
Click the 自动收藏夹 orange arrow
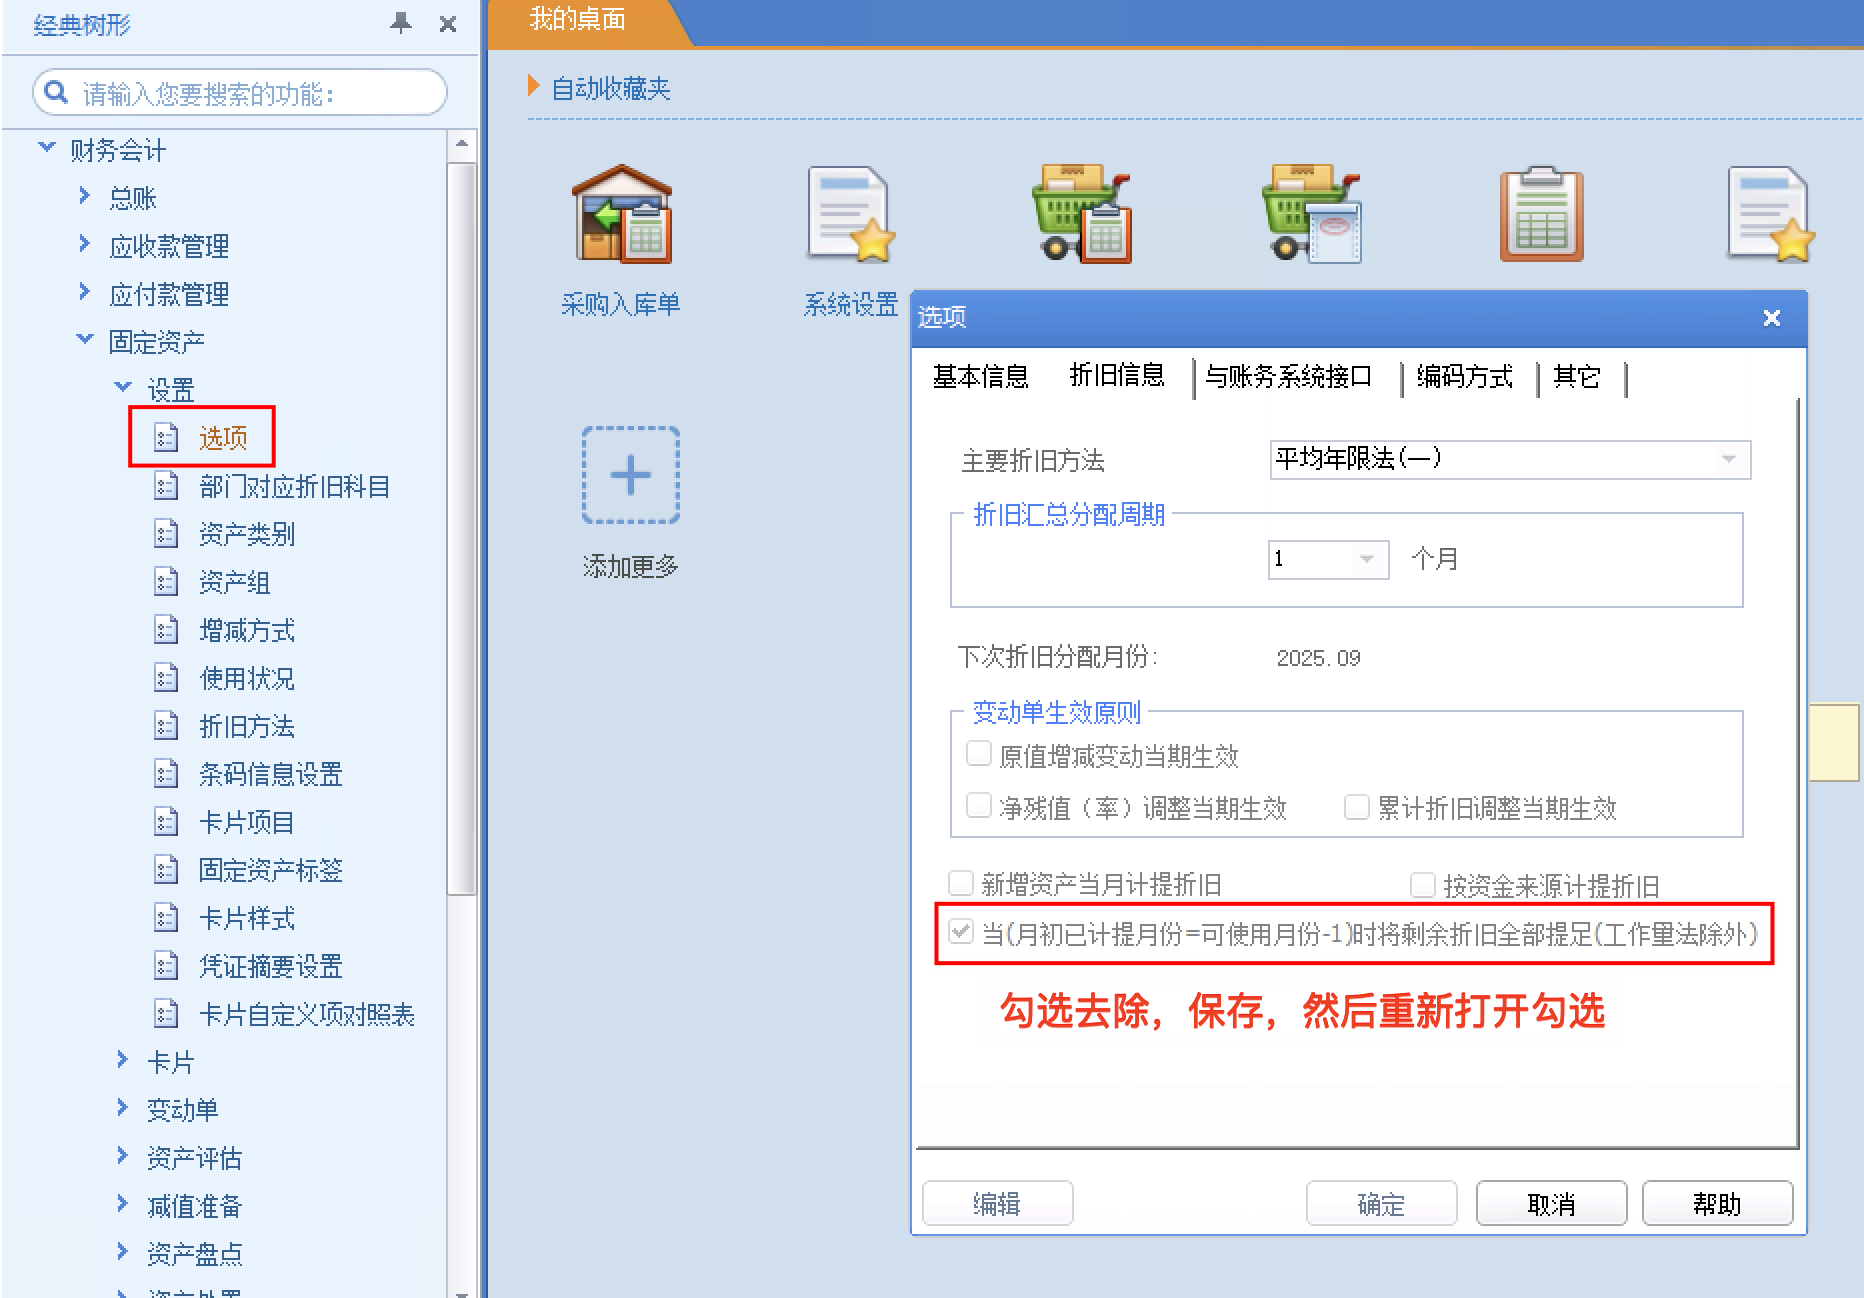click(534, 86)
